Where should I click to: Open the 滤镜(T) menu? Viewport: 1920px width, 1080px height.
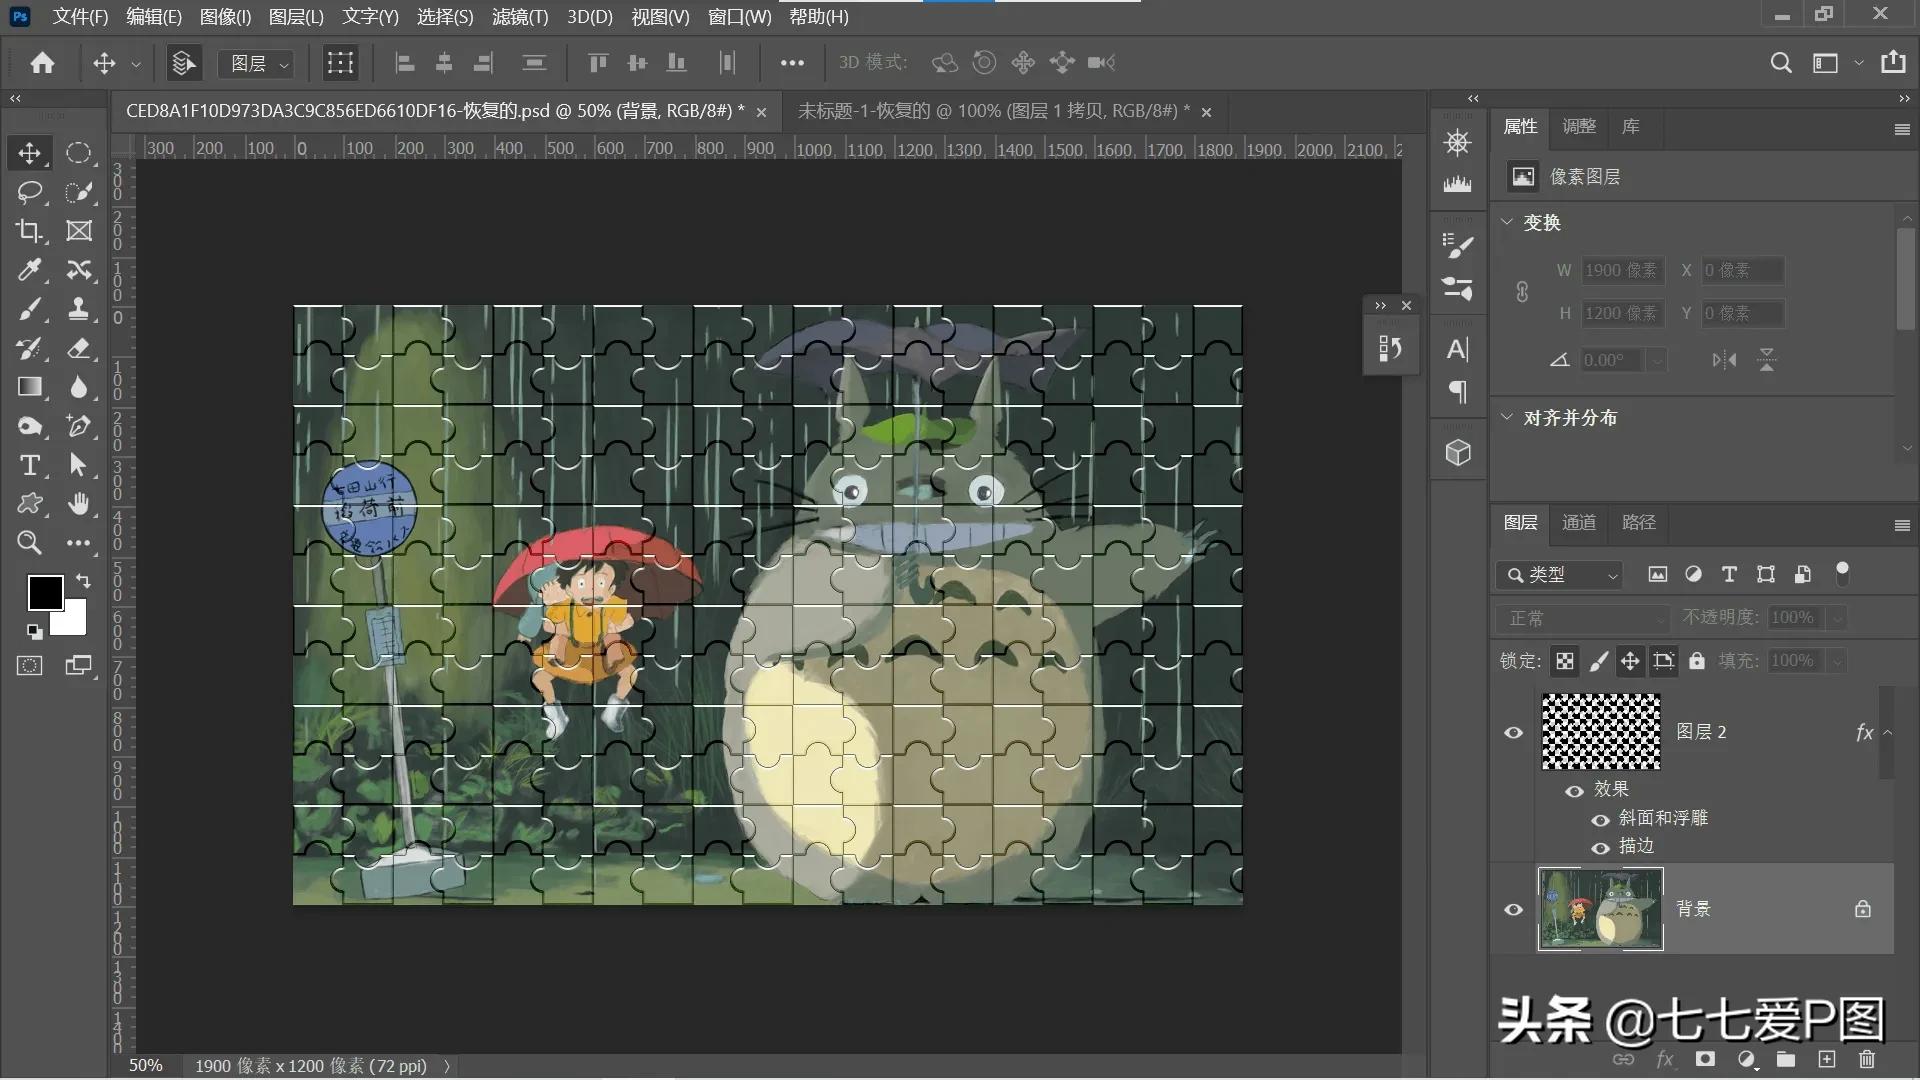[520, 17]
